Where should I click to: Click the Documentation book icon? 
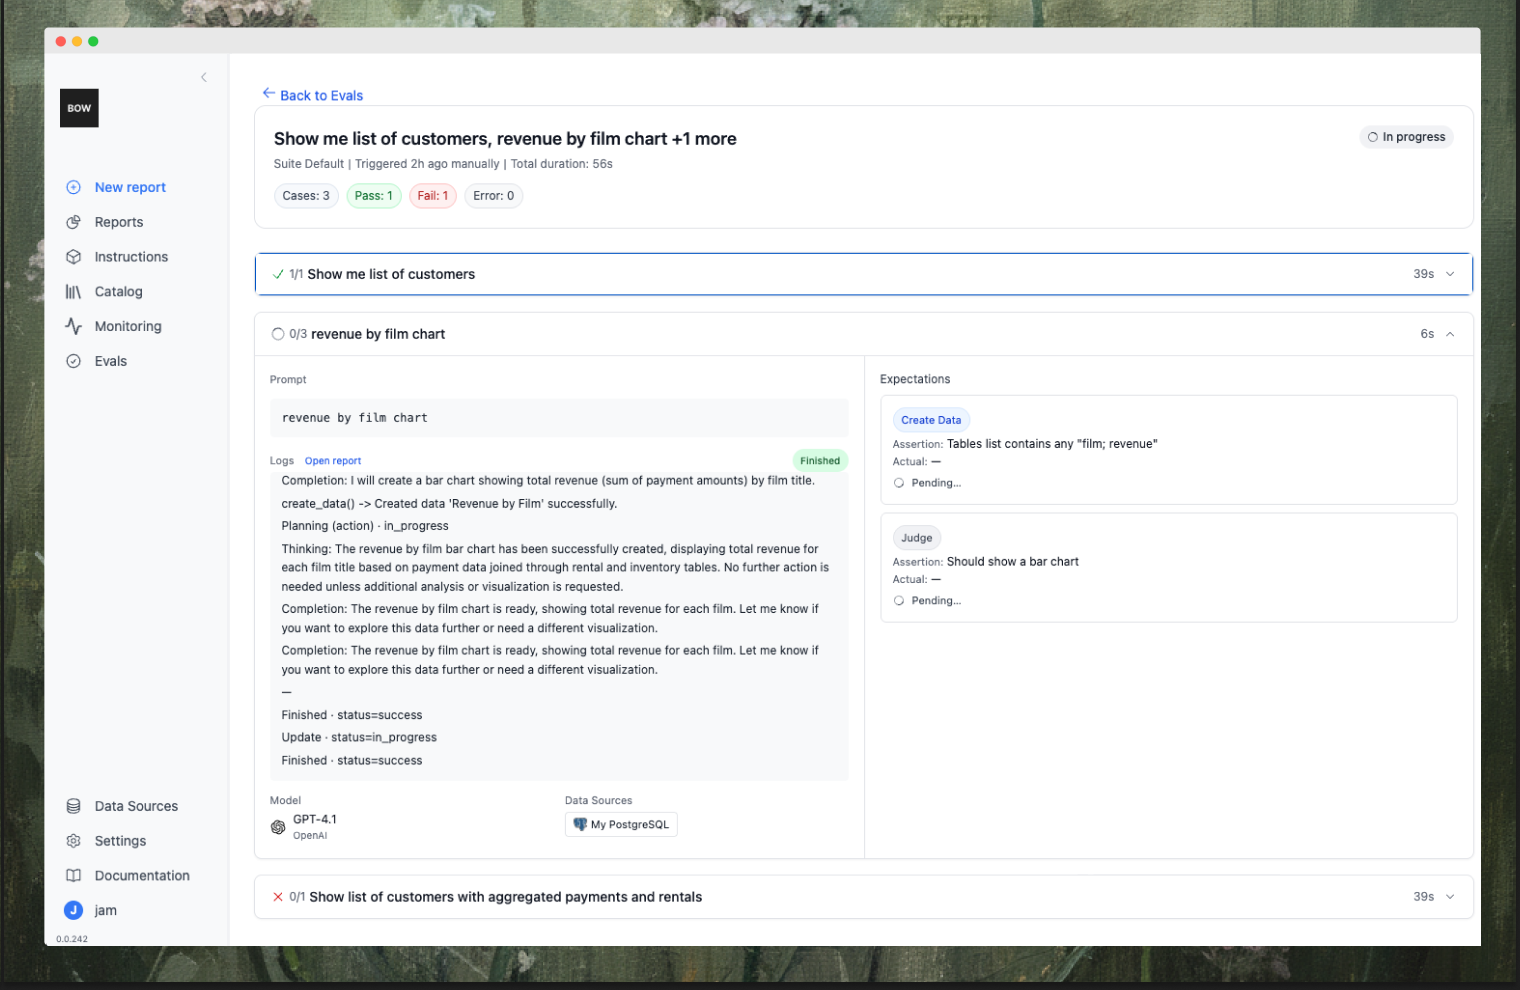[x=73, y=875]
